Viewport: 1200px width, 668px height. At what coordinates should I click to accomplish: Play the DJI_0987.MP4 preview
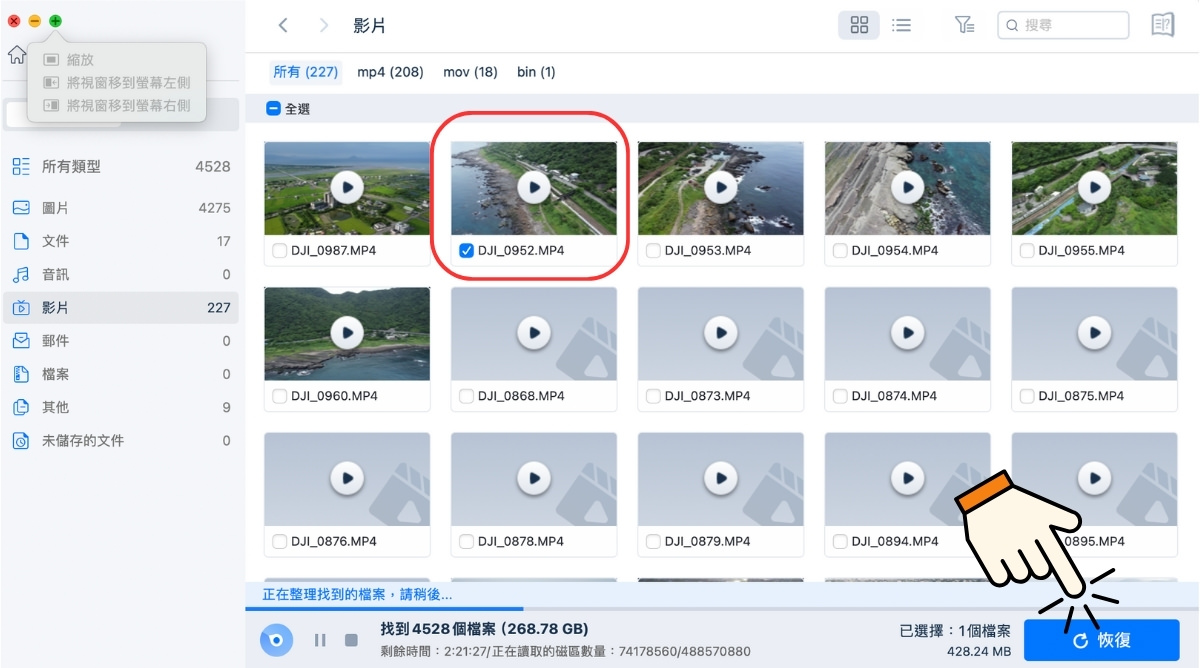coord(347,187)
